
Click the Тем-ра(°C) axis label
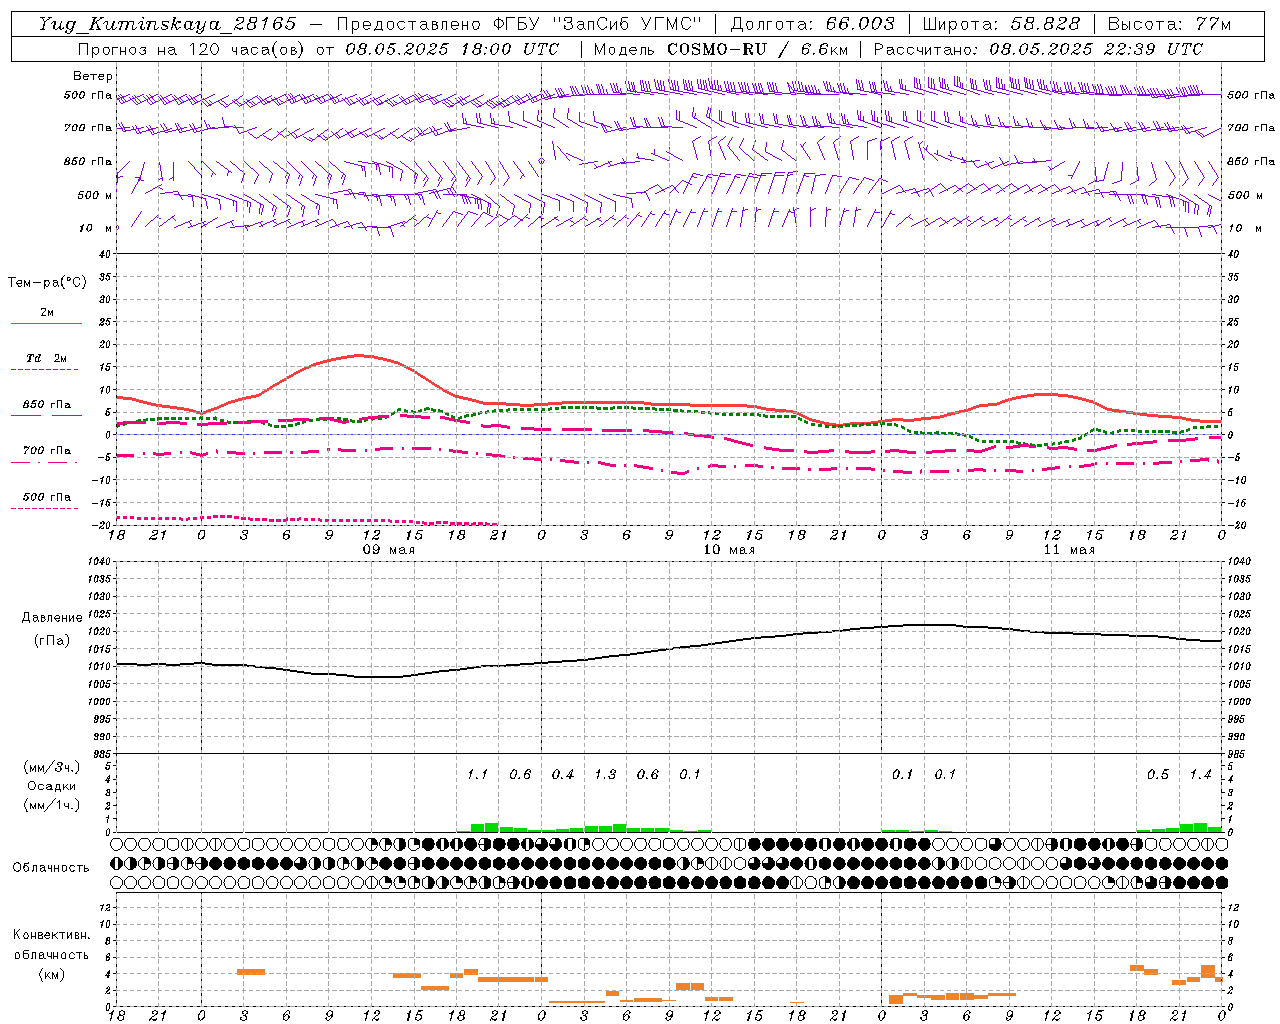47,283
